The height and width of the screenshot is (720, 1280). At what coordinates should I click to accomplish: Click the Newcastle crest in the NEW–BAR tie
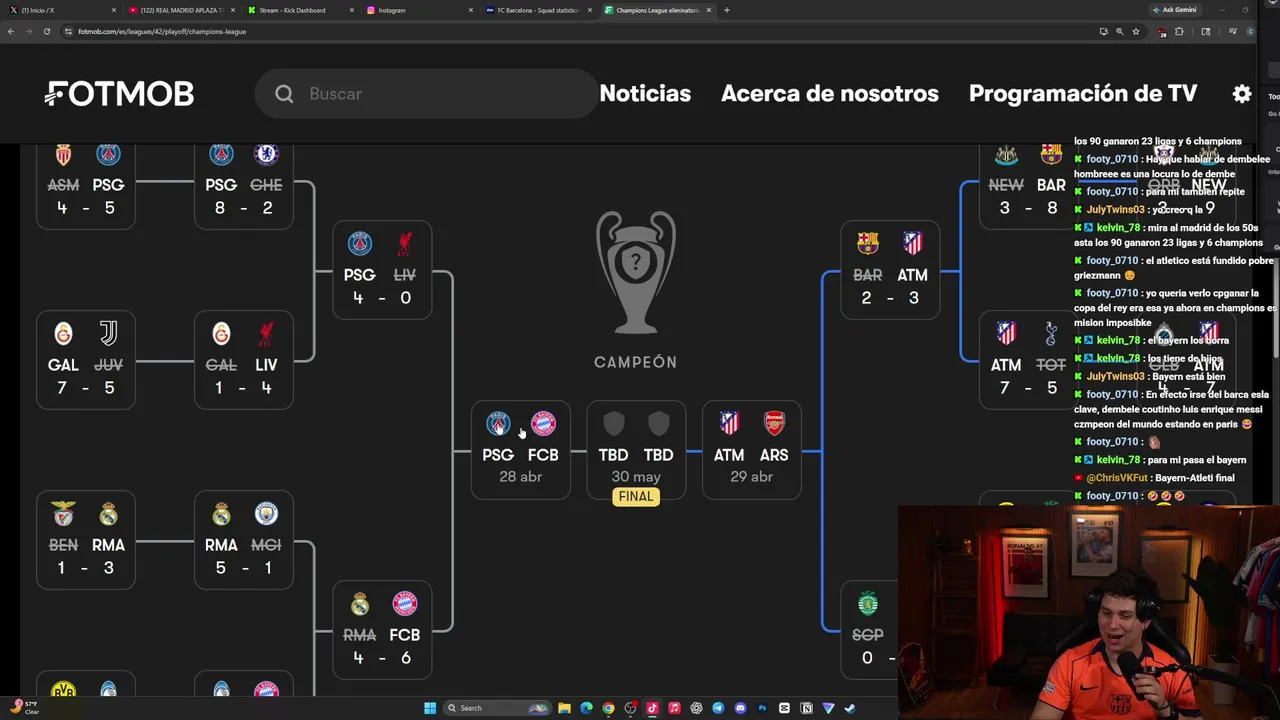[x=1006, y=154]
